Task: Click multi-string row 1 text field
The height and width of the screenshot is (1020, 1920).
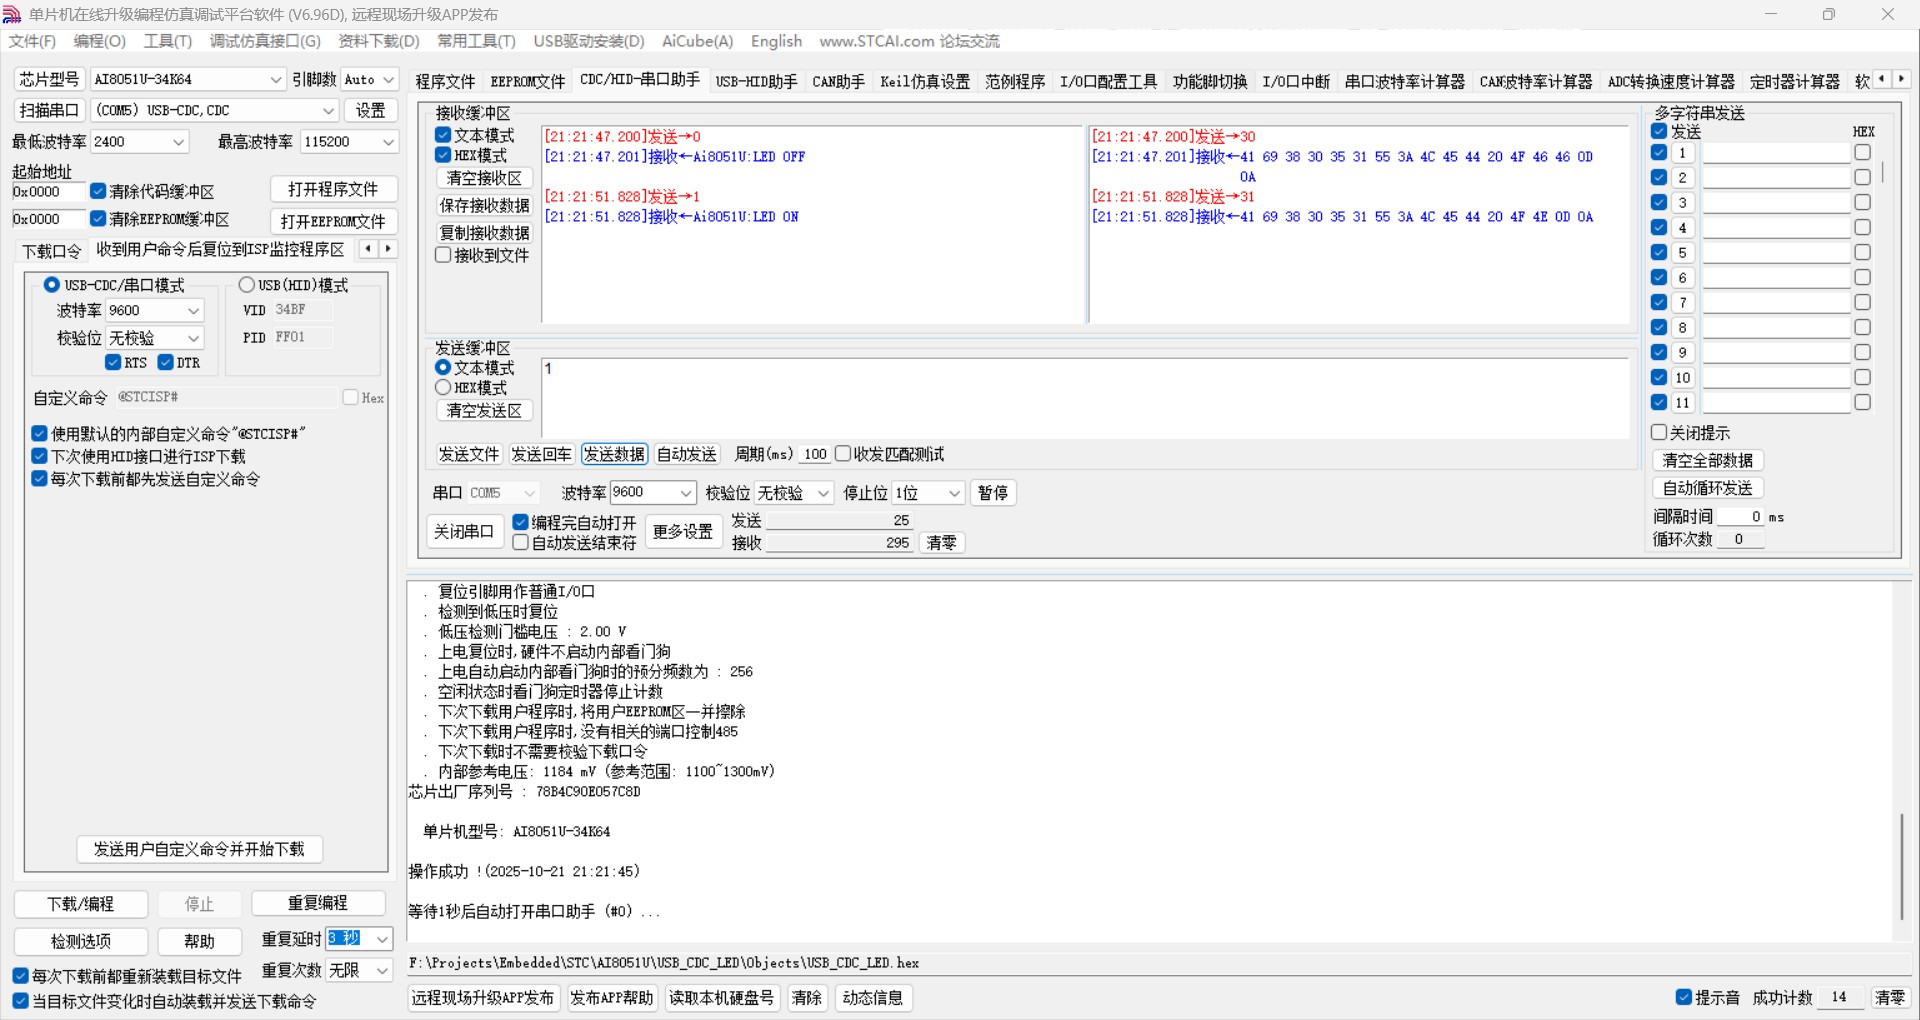Action: click(1776, 153)
